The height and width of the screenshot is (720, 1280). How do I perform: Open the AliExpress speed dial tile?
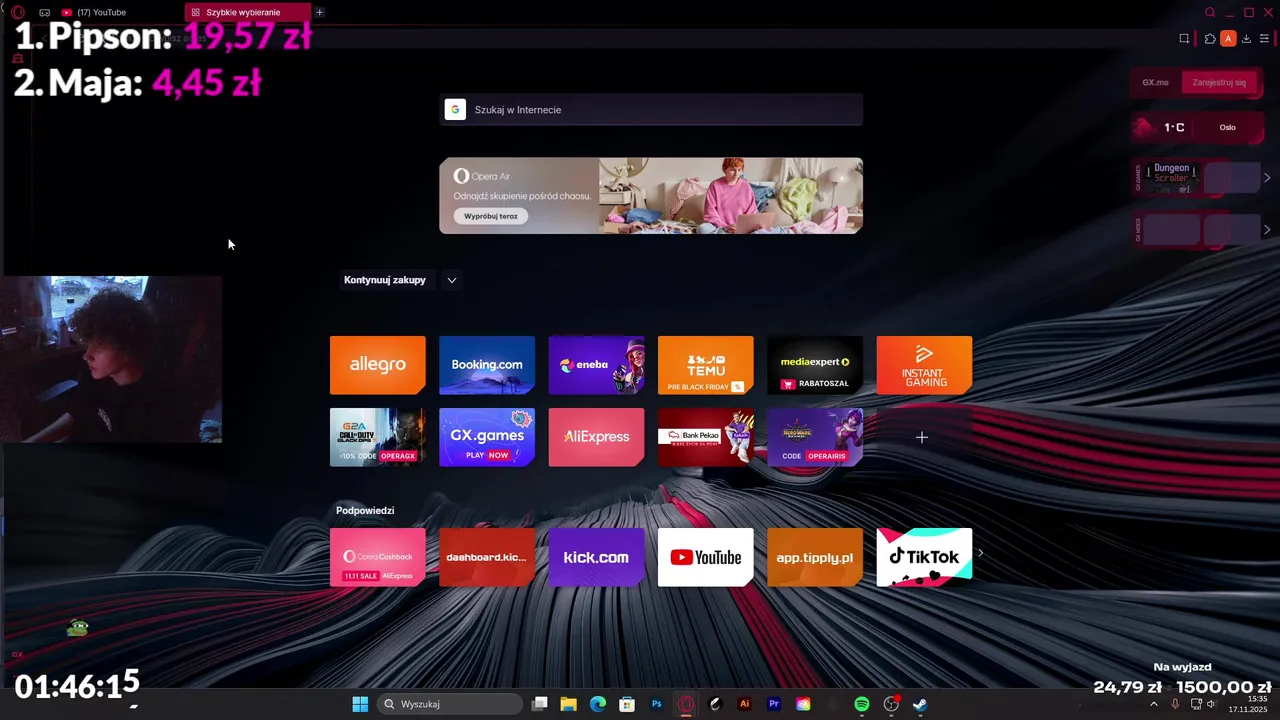point(596,437)
